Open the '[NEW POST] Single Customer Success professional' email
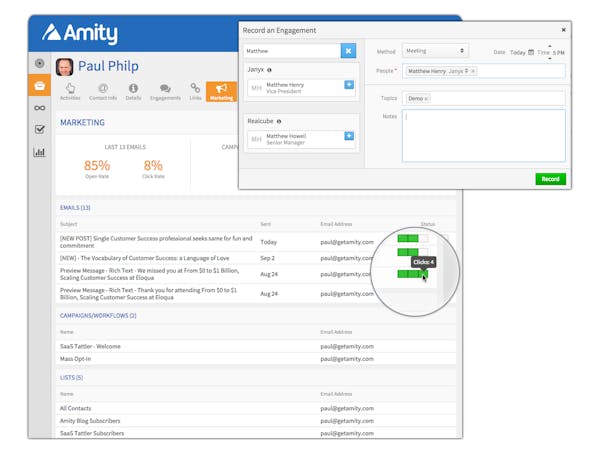The width and height of the screenshot is (600, 454). tap(156, 242)
